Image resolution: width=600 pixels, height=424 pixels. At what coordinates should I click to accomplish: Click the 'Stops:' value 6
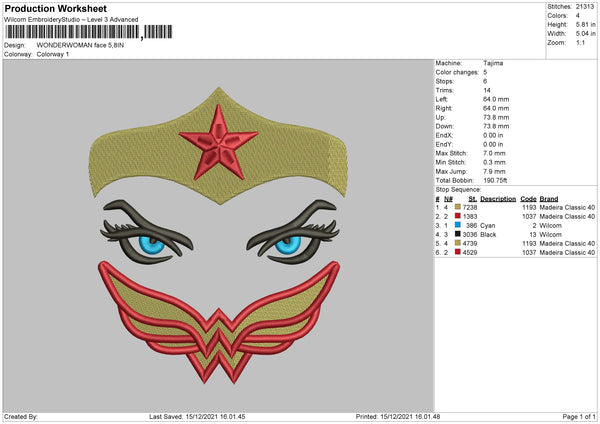pyautogui.click(x=485, y=81)
